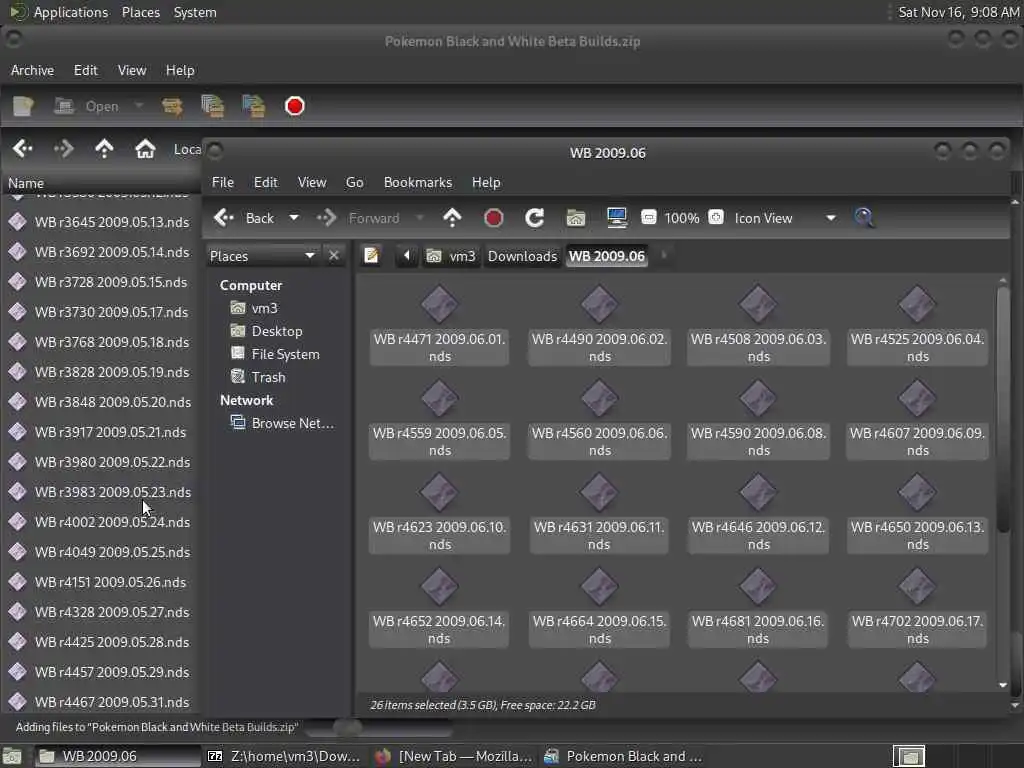Open the back history dropdown arrow
The width and height of the screenshot is (1024, 768).
tap(294, 218)
